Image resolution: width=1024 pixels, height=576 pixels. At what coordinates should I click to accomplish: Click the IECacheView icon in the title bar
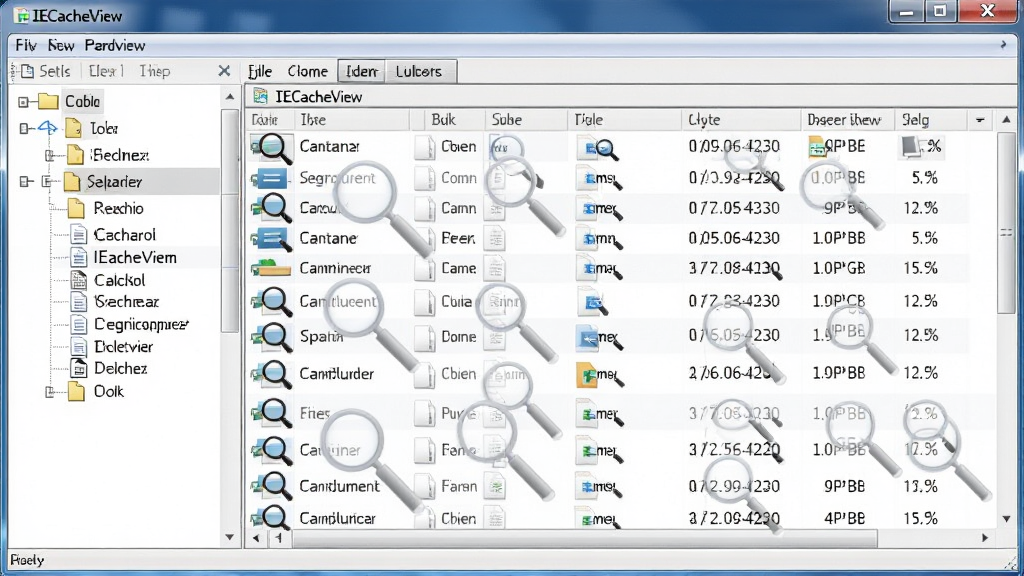click(22, 15)
